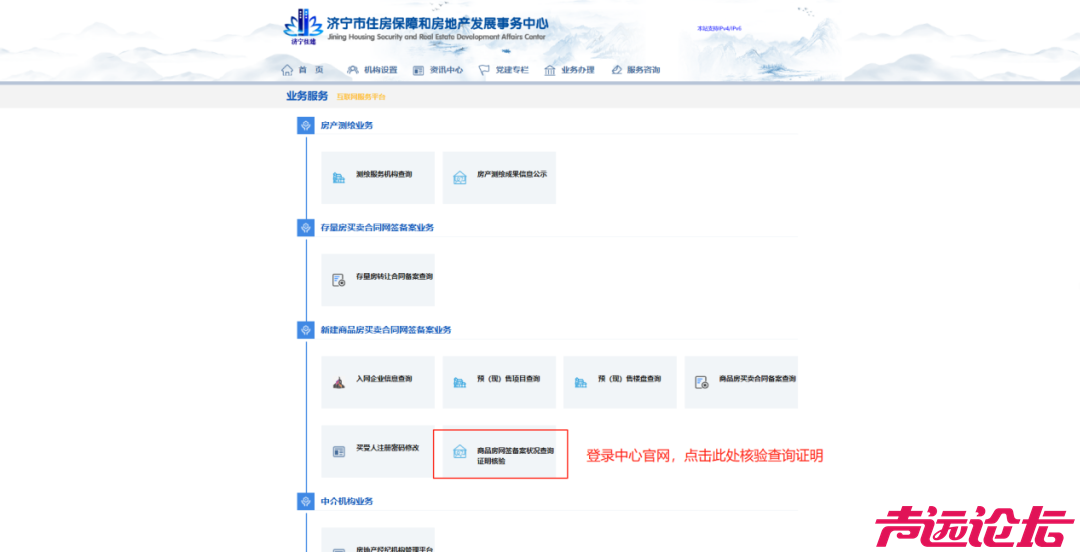Image resolution: width=1080 pixels, height=552 pixels.
Task: Click the 入网企业信息查询 icon
Action: click(x=339, y=382)
